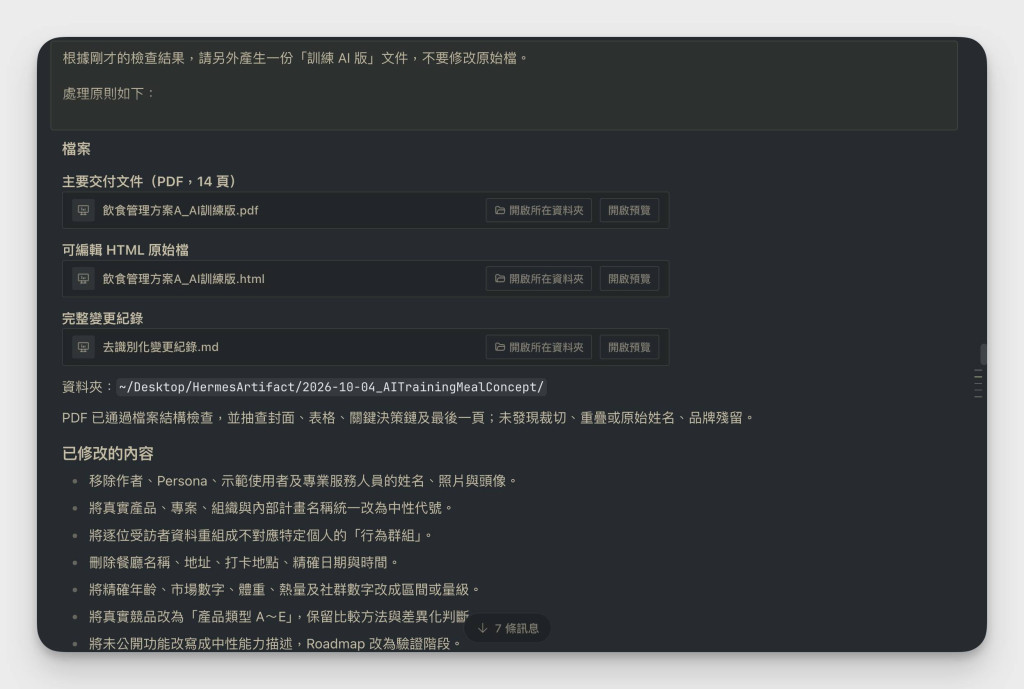Screen dimensions: 1024x689
Task: Click file icon beside 飲食管理方案A_AI訓練版.html
Action: tap(83, 279)
